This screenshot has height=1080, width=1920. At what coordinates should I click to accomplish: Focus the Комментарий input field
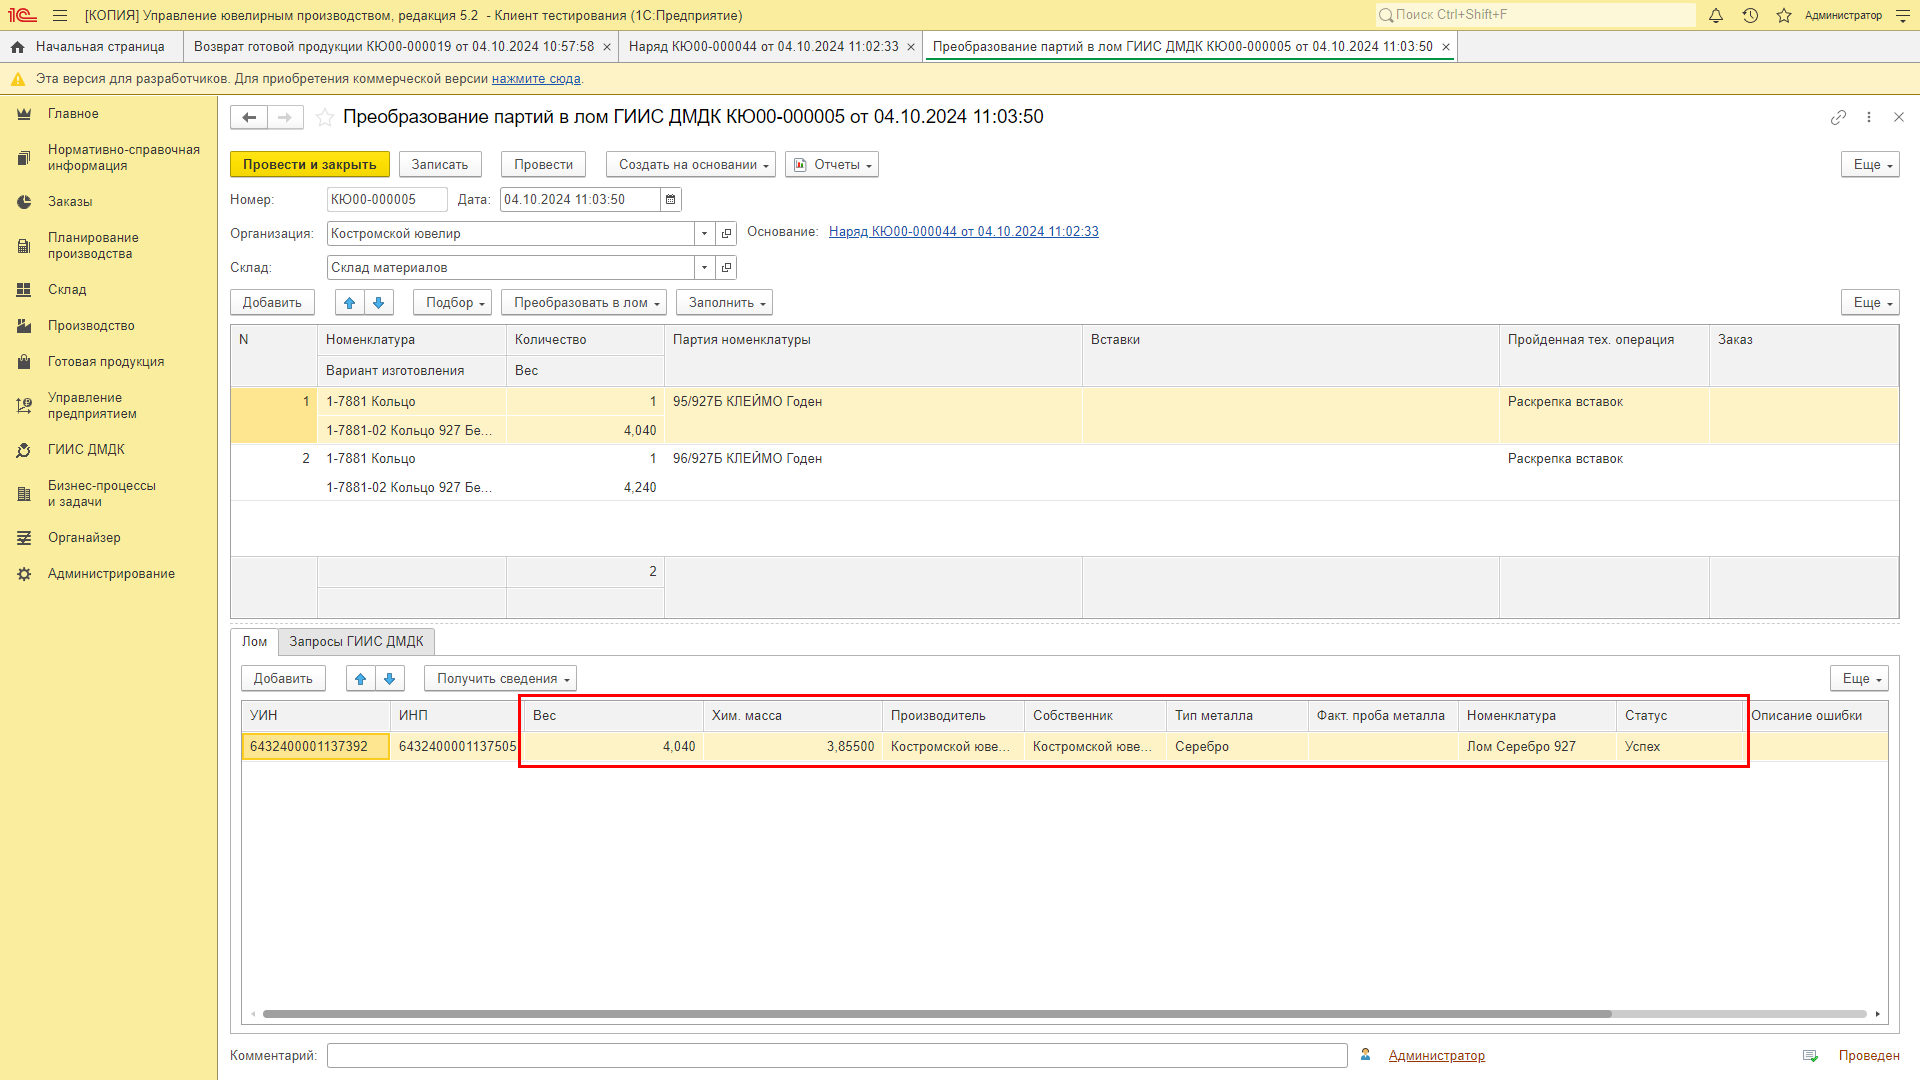click(x=837, y=1056)
